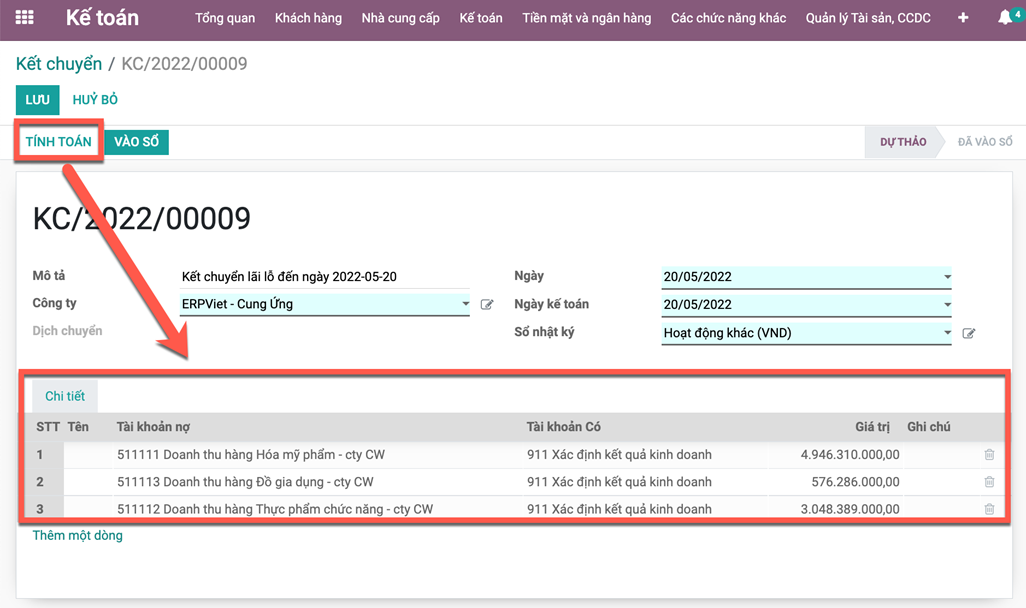Screen dimensions: 1026x608
Task: Click the plus icon in top navigation
Action: point(963,18)
